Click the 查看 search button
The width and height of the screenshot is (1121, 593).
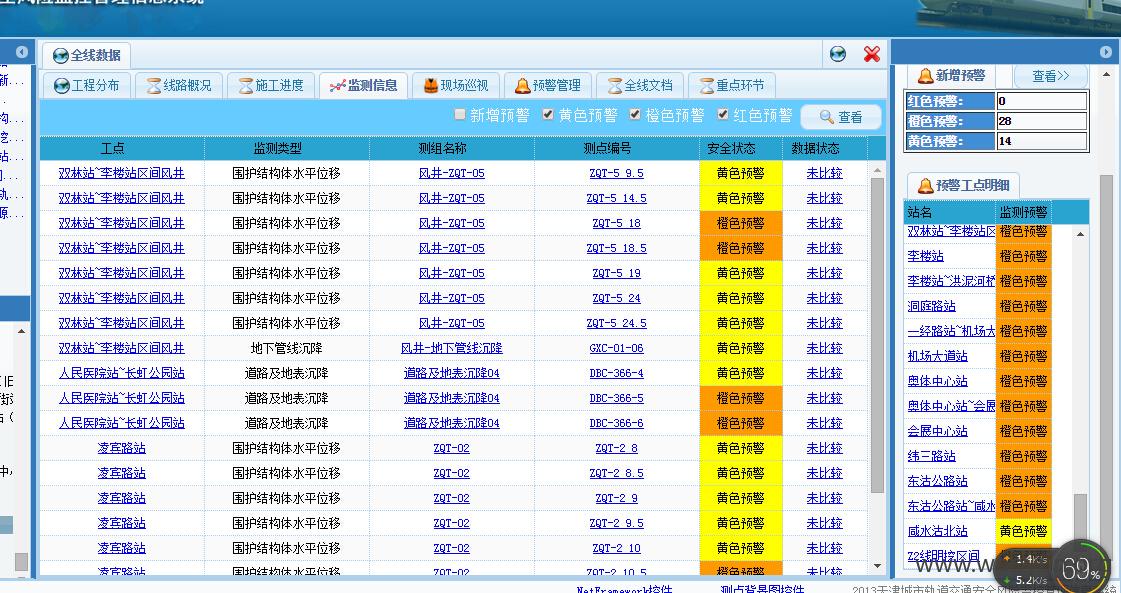point(841,117)
